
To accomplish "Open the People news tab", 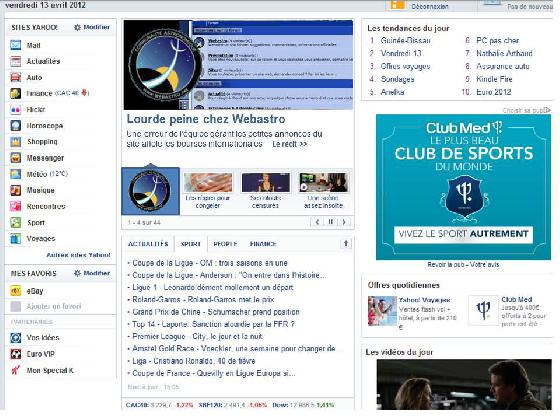I will [x=225, y=244].
